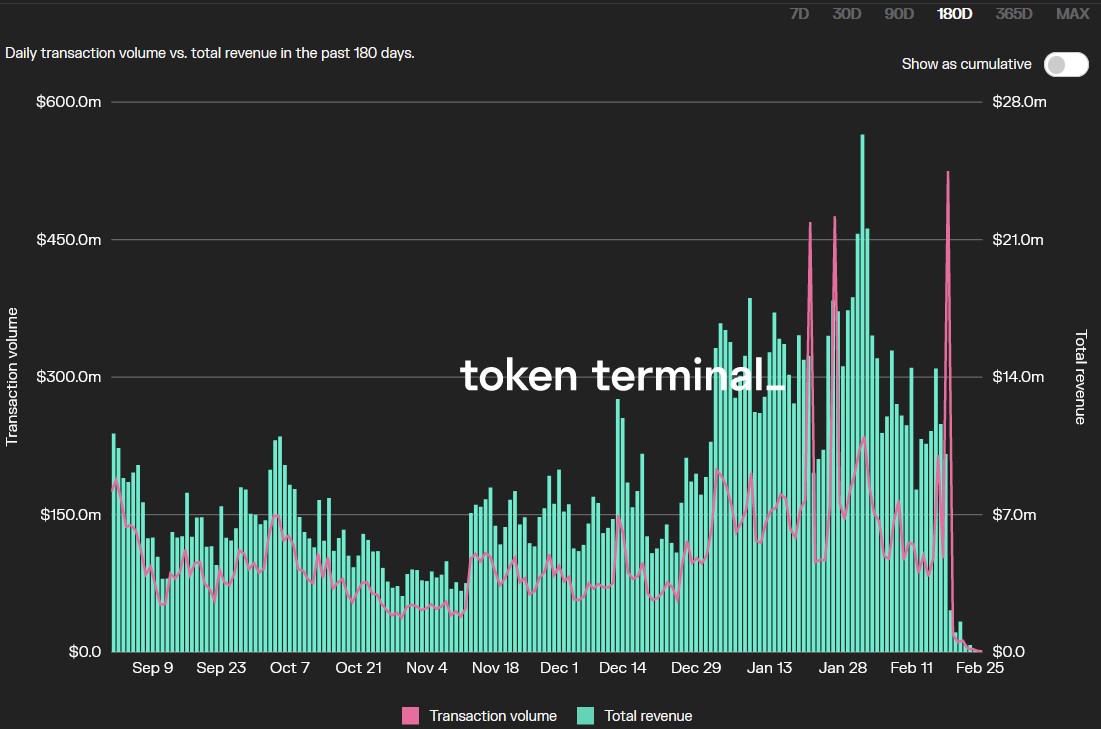Click the 'Show as cumulative' label text
The image size is (1101, 729).
[966, 64]
